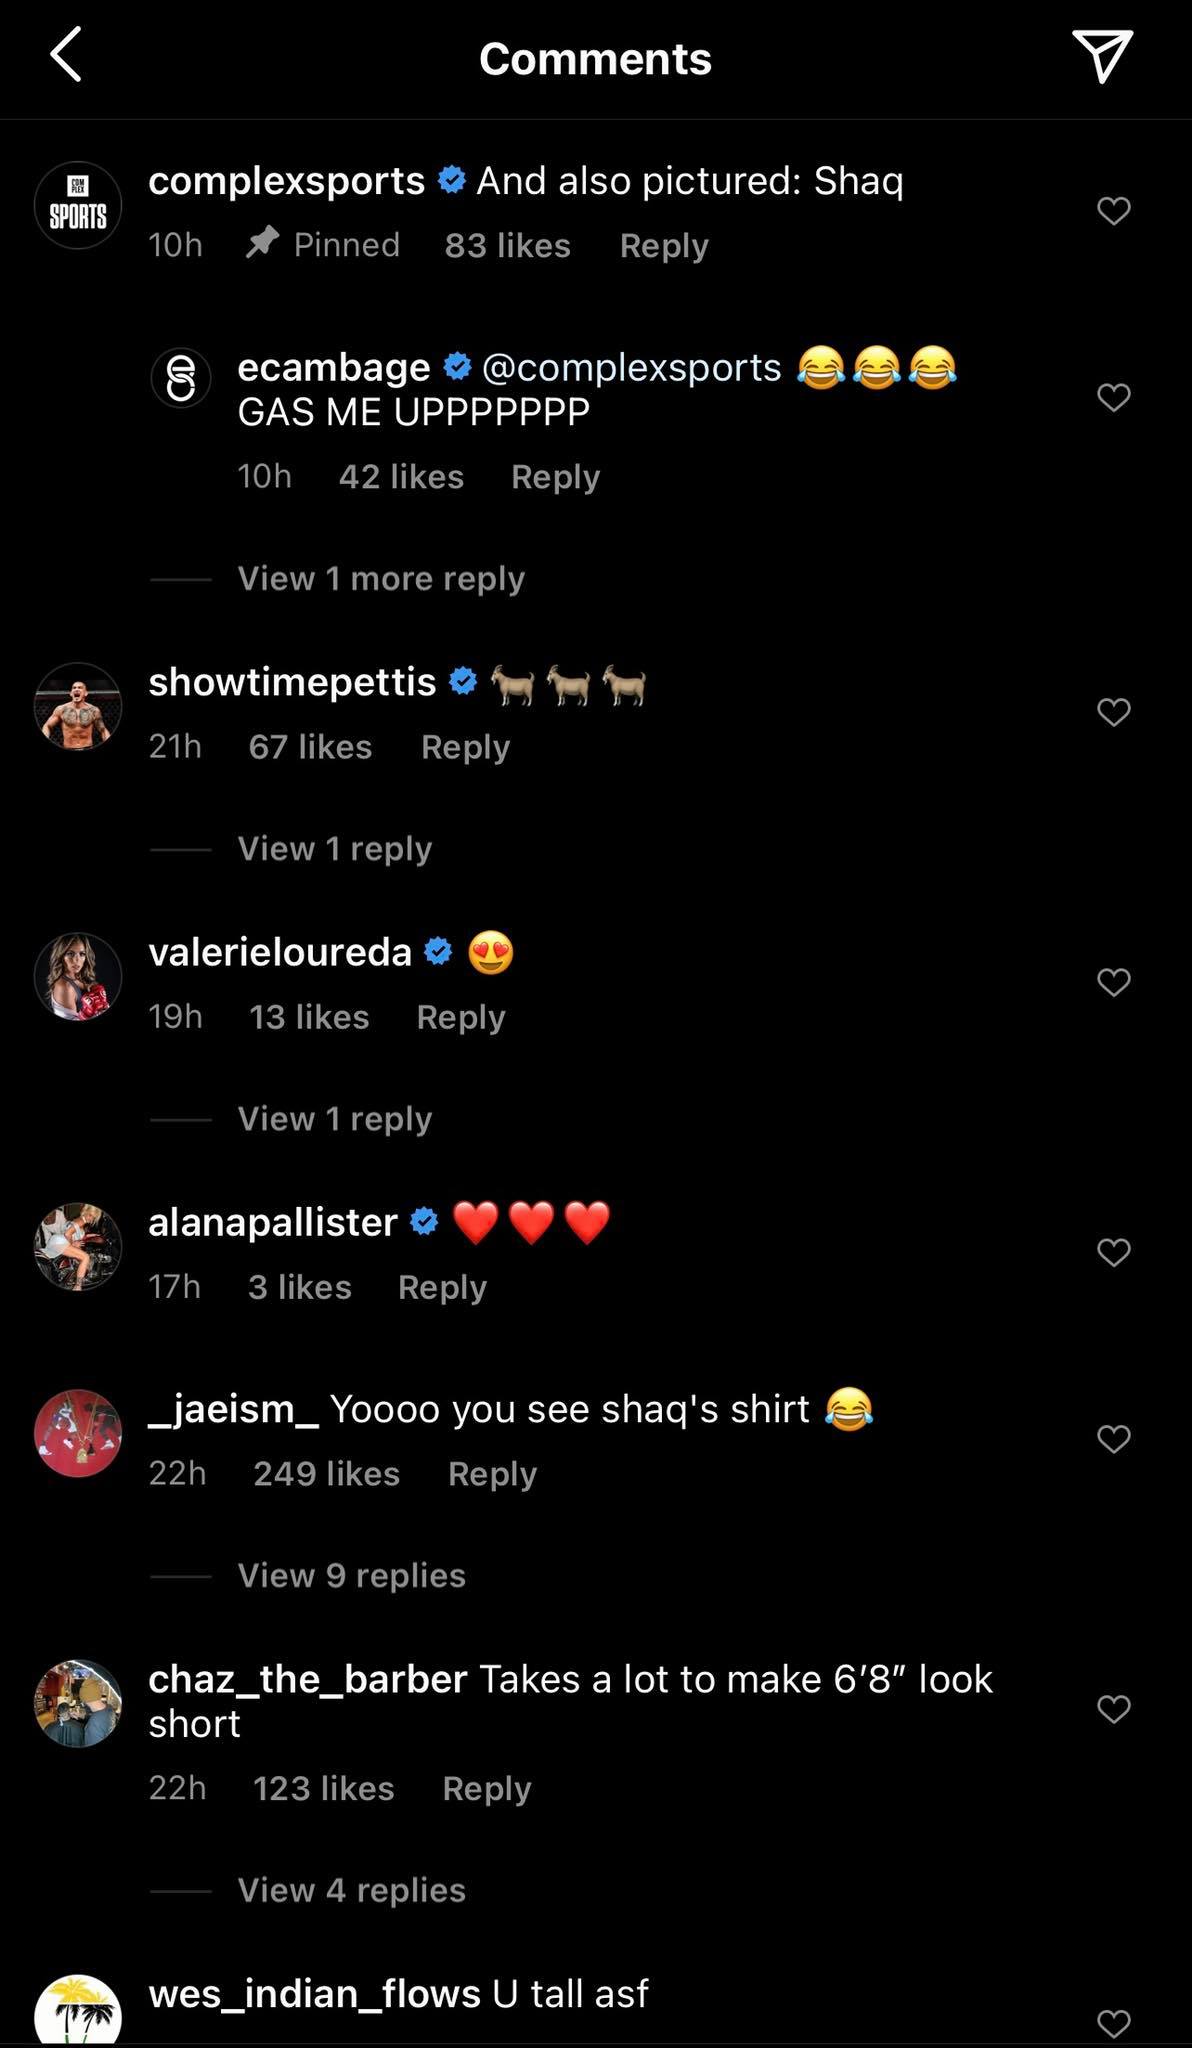
Task: Like the complexsports pinned comment
Action: point(1113,211)
